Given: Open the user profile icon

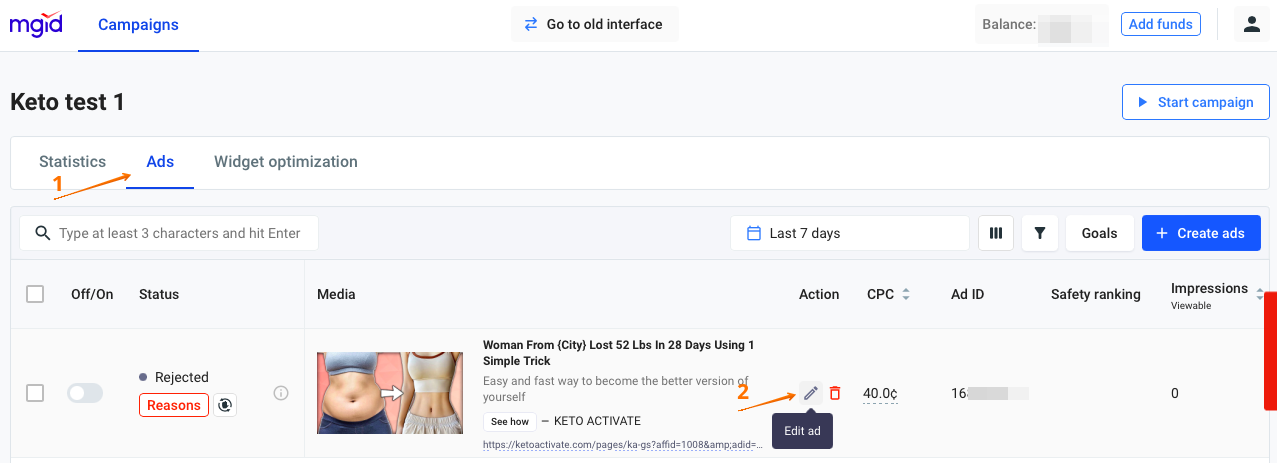Looking at the screenshot, I should [1251, 24].
